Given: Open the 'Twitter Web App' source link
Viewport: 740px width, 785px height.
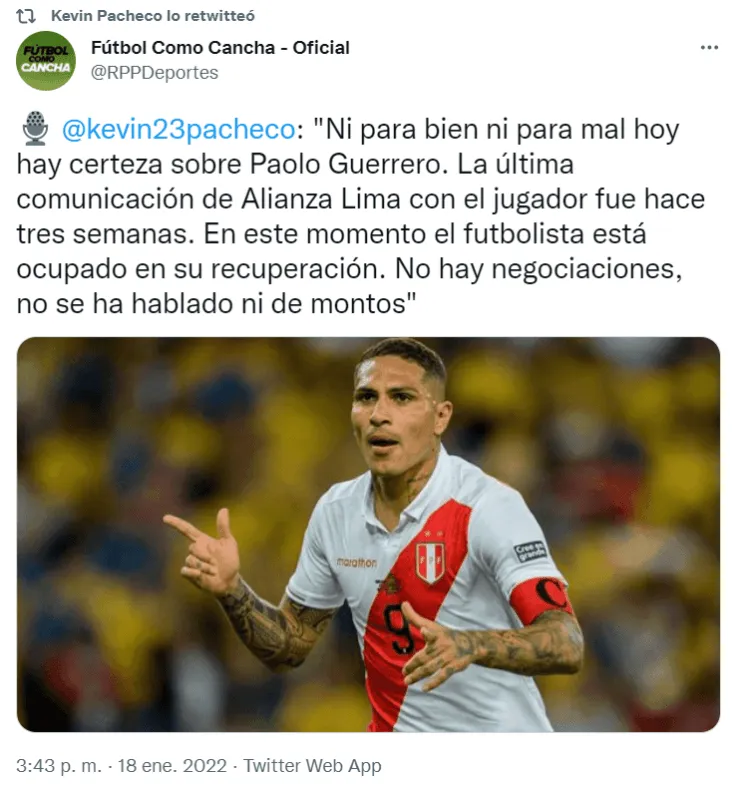Looking at the screenshot, I should pos(312,765).
